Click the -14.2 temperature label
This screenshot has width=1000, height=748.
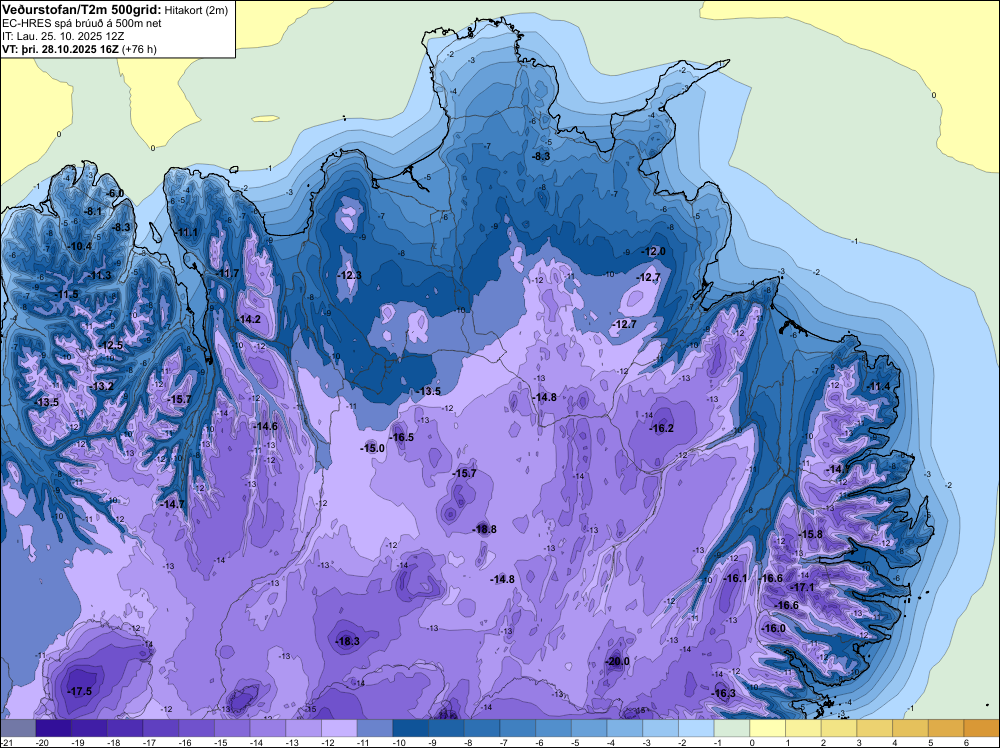[x=248, y=319]
